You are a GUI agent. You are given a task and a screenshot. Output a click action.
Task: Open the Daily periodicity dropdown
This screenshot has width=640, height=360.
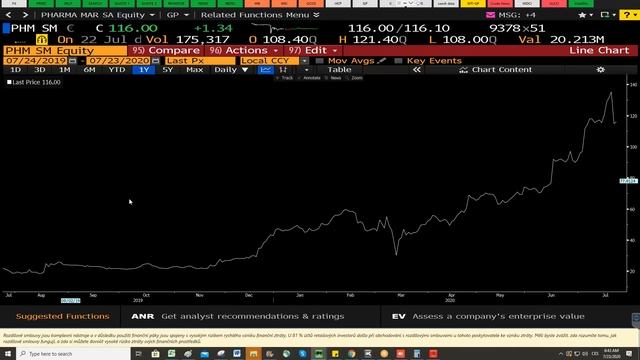point(231,70)
